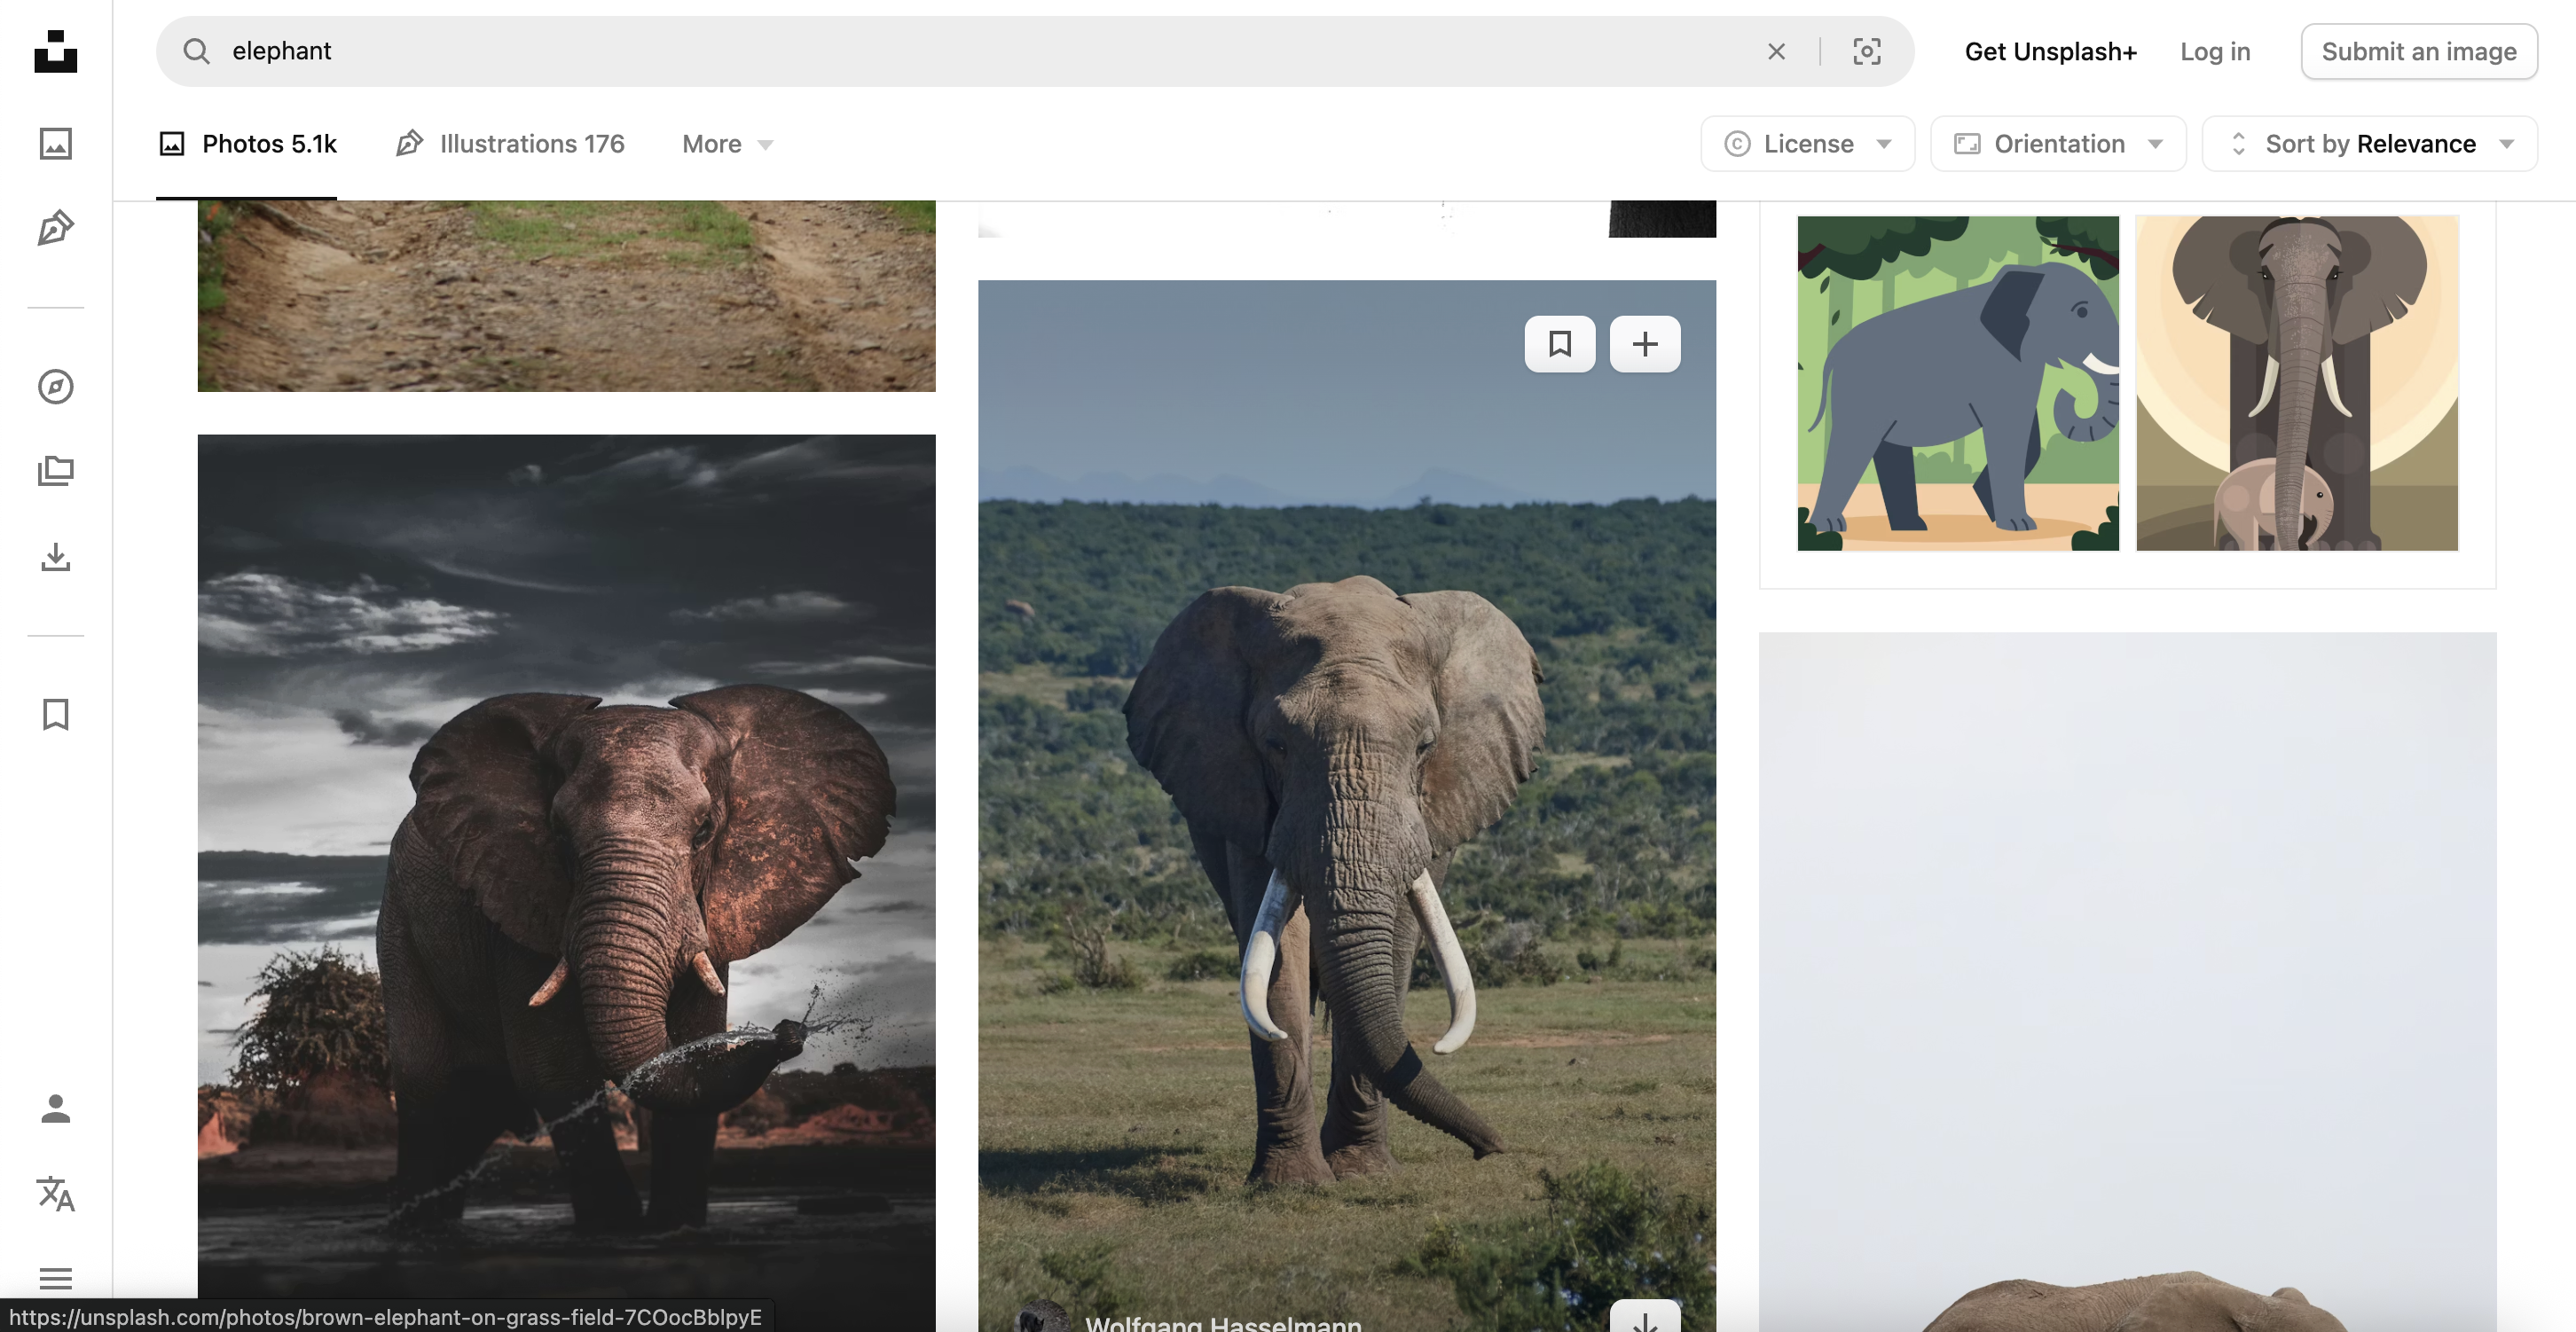Switch to the Illustrations 176 tab
Image resolution: width=2576 pixels, height=1332 pixels.
point(510,144)
